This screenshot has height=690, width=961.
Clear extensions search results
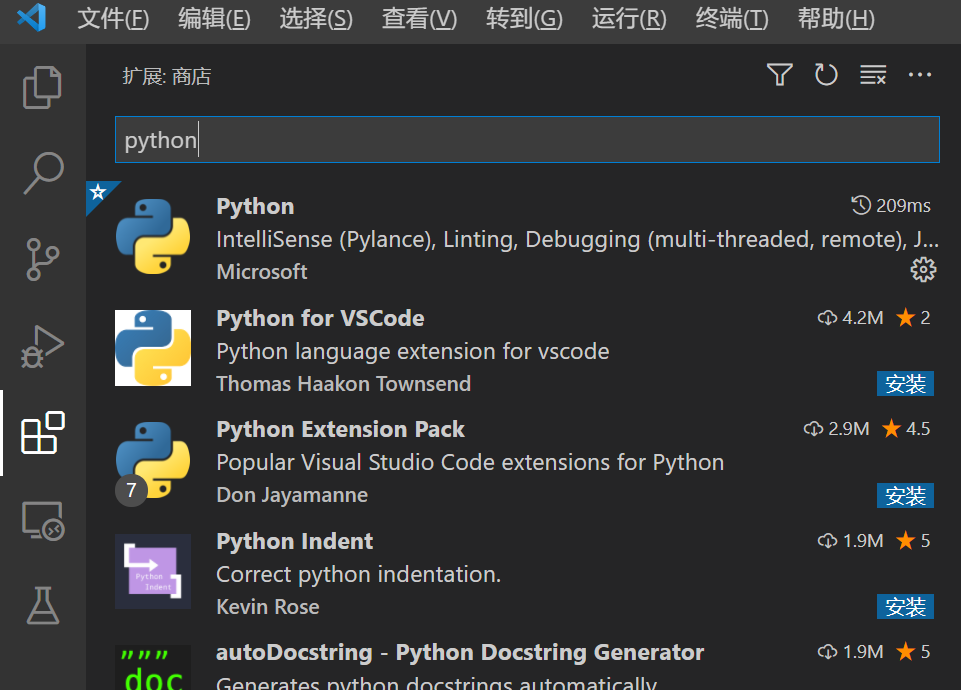point(873,75)
